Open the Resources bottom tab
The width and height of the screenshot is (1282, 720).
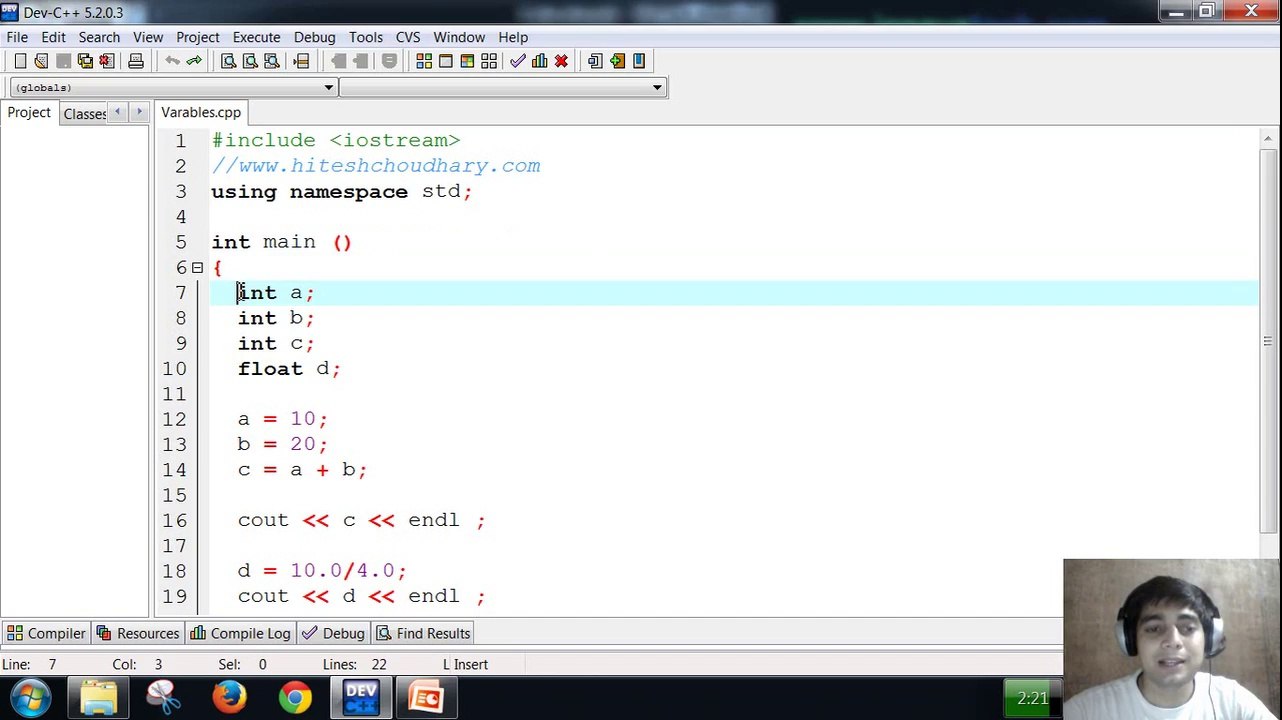click(x=138, y=633)
